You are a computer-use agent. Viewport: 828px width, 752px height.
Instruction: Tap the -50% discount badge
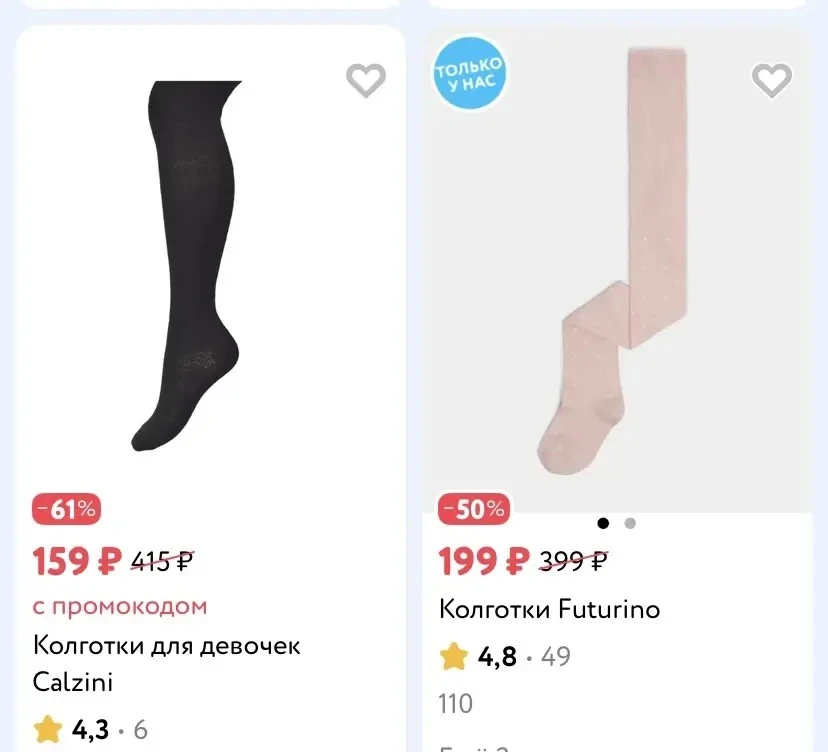pos(474,509)
